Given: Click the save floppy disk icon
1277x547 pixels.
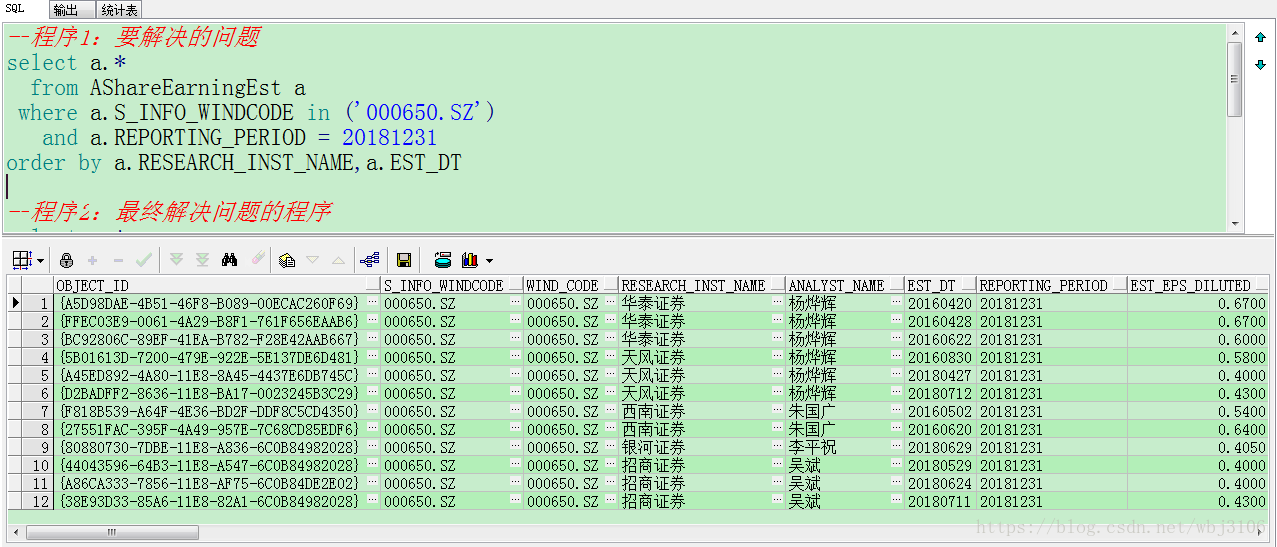Looking at the screenshot, I should click(x=404, y=260).
